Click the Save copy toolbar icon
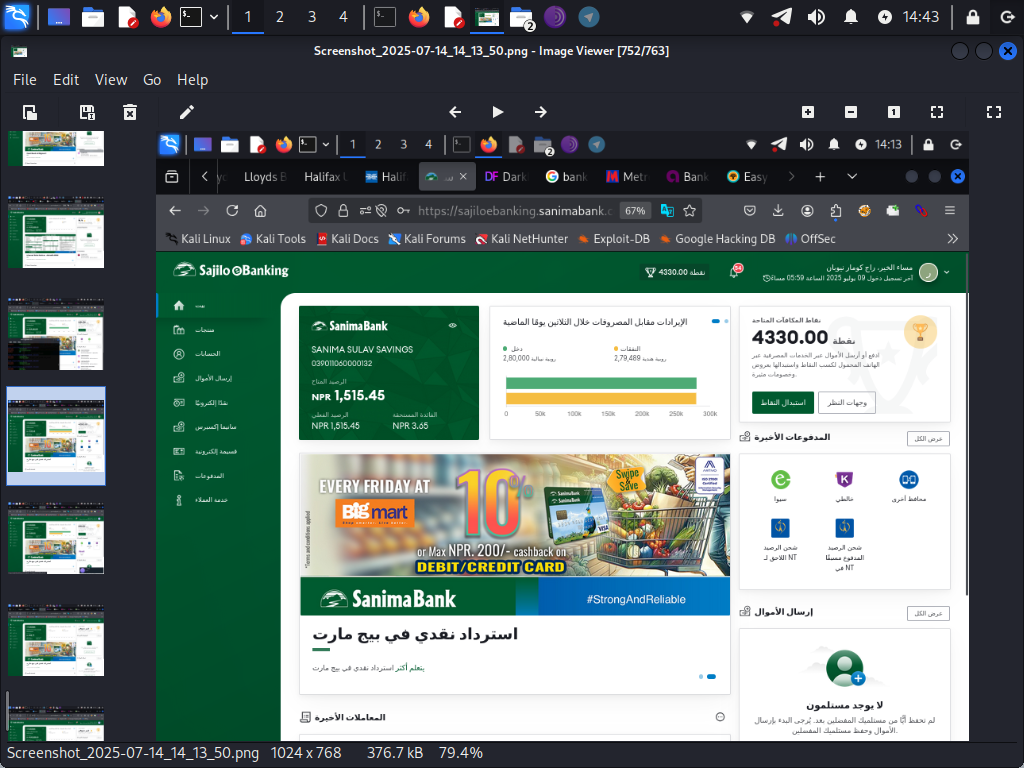 87,112
